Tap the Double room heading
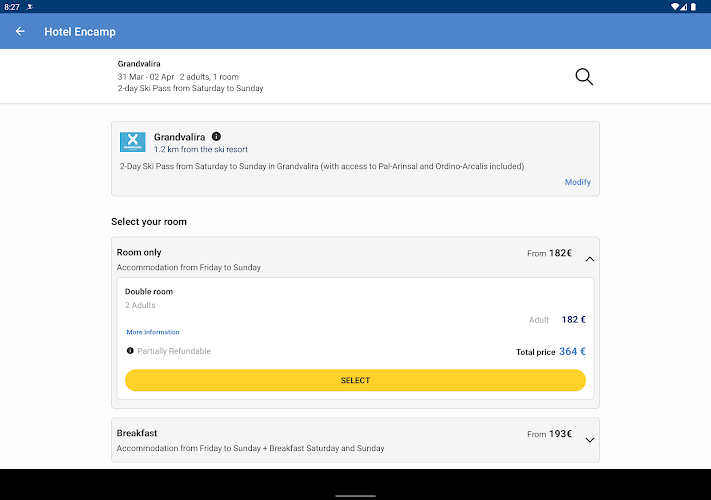The height and width of the screenshot is (500, 711). coord(149,292)
